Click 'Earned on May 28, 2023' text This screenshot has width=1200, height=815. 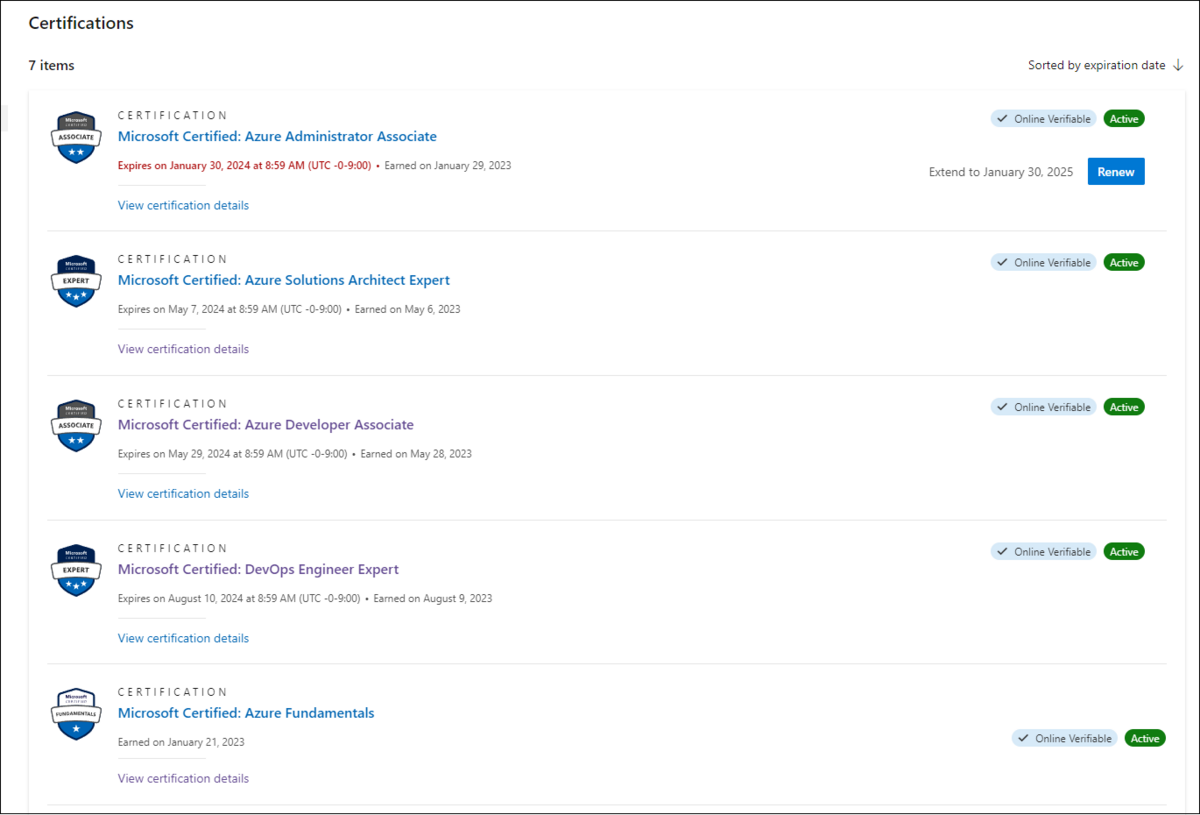[x=416, y=453]
